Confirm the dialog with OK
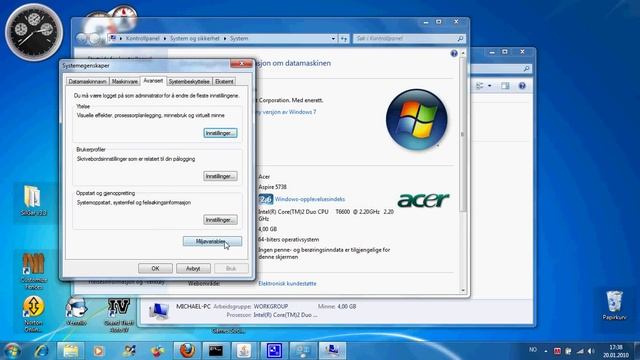The image size is (640, 360). pos(155,269)
